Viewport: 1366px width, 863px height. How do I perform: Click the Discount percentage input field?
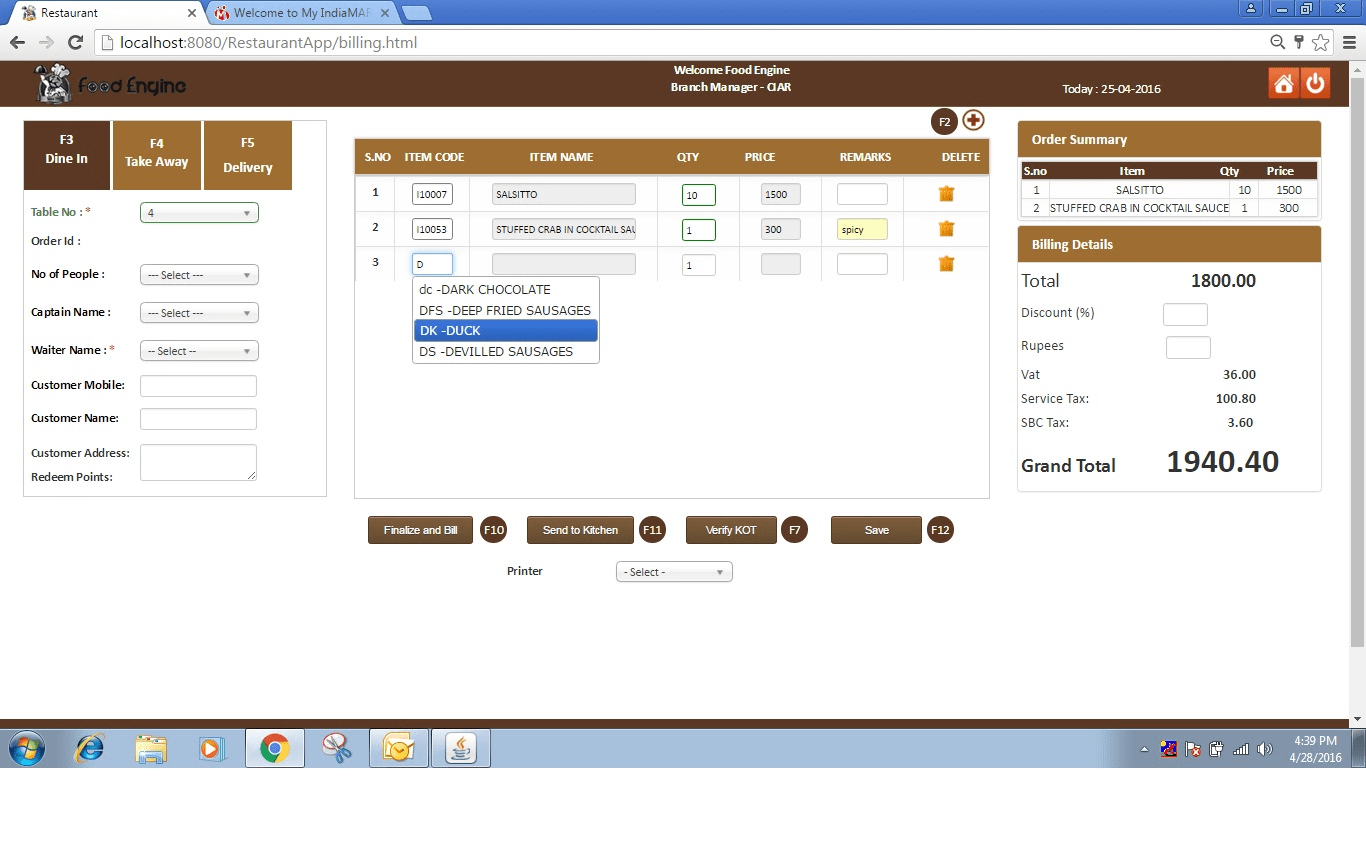[1184, 313]
